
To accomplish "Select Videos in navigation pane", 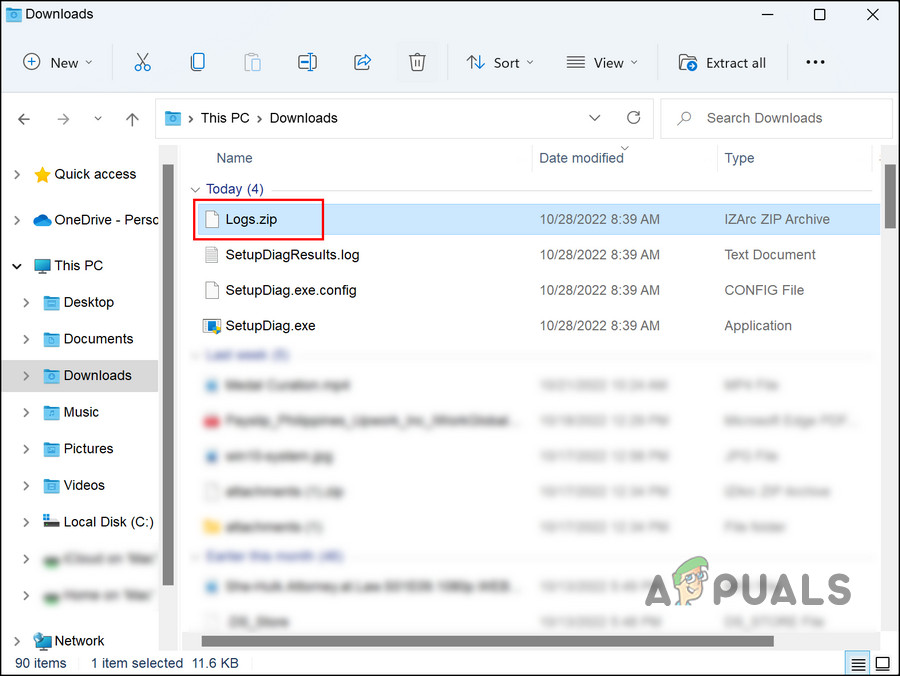I will [84, 485].
